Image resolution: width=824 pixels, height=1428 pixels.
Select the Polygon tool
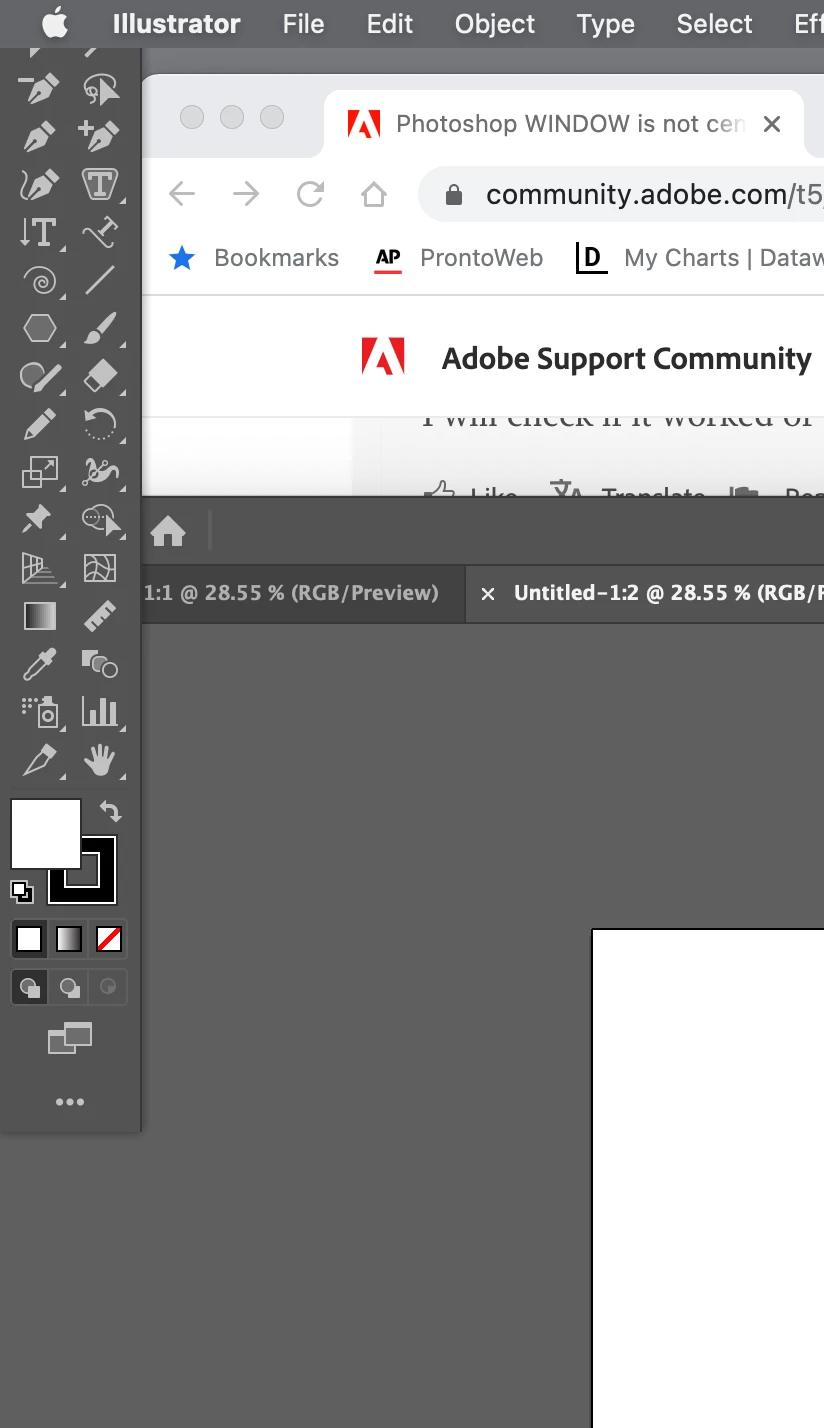(x=39, y=328)
